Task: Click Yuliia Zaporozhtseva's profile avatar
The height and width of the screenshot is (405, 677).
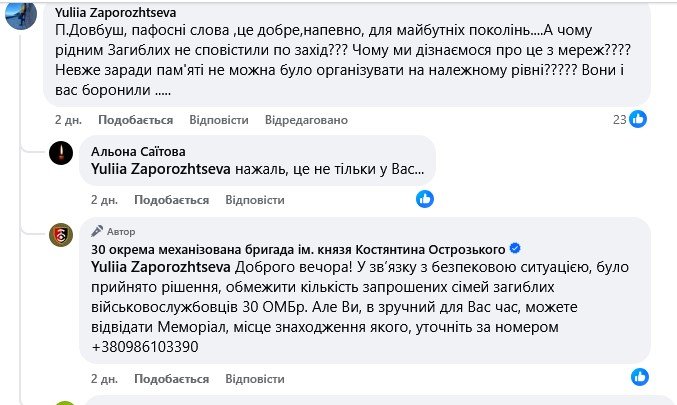Action: pyautogui.click(x=20, y=12)
